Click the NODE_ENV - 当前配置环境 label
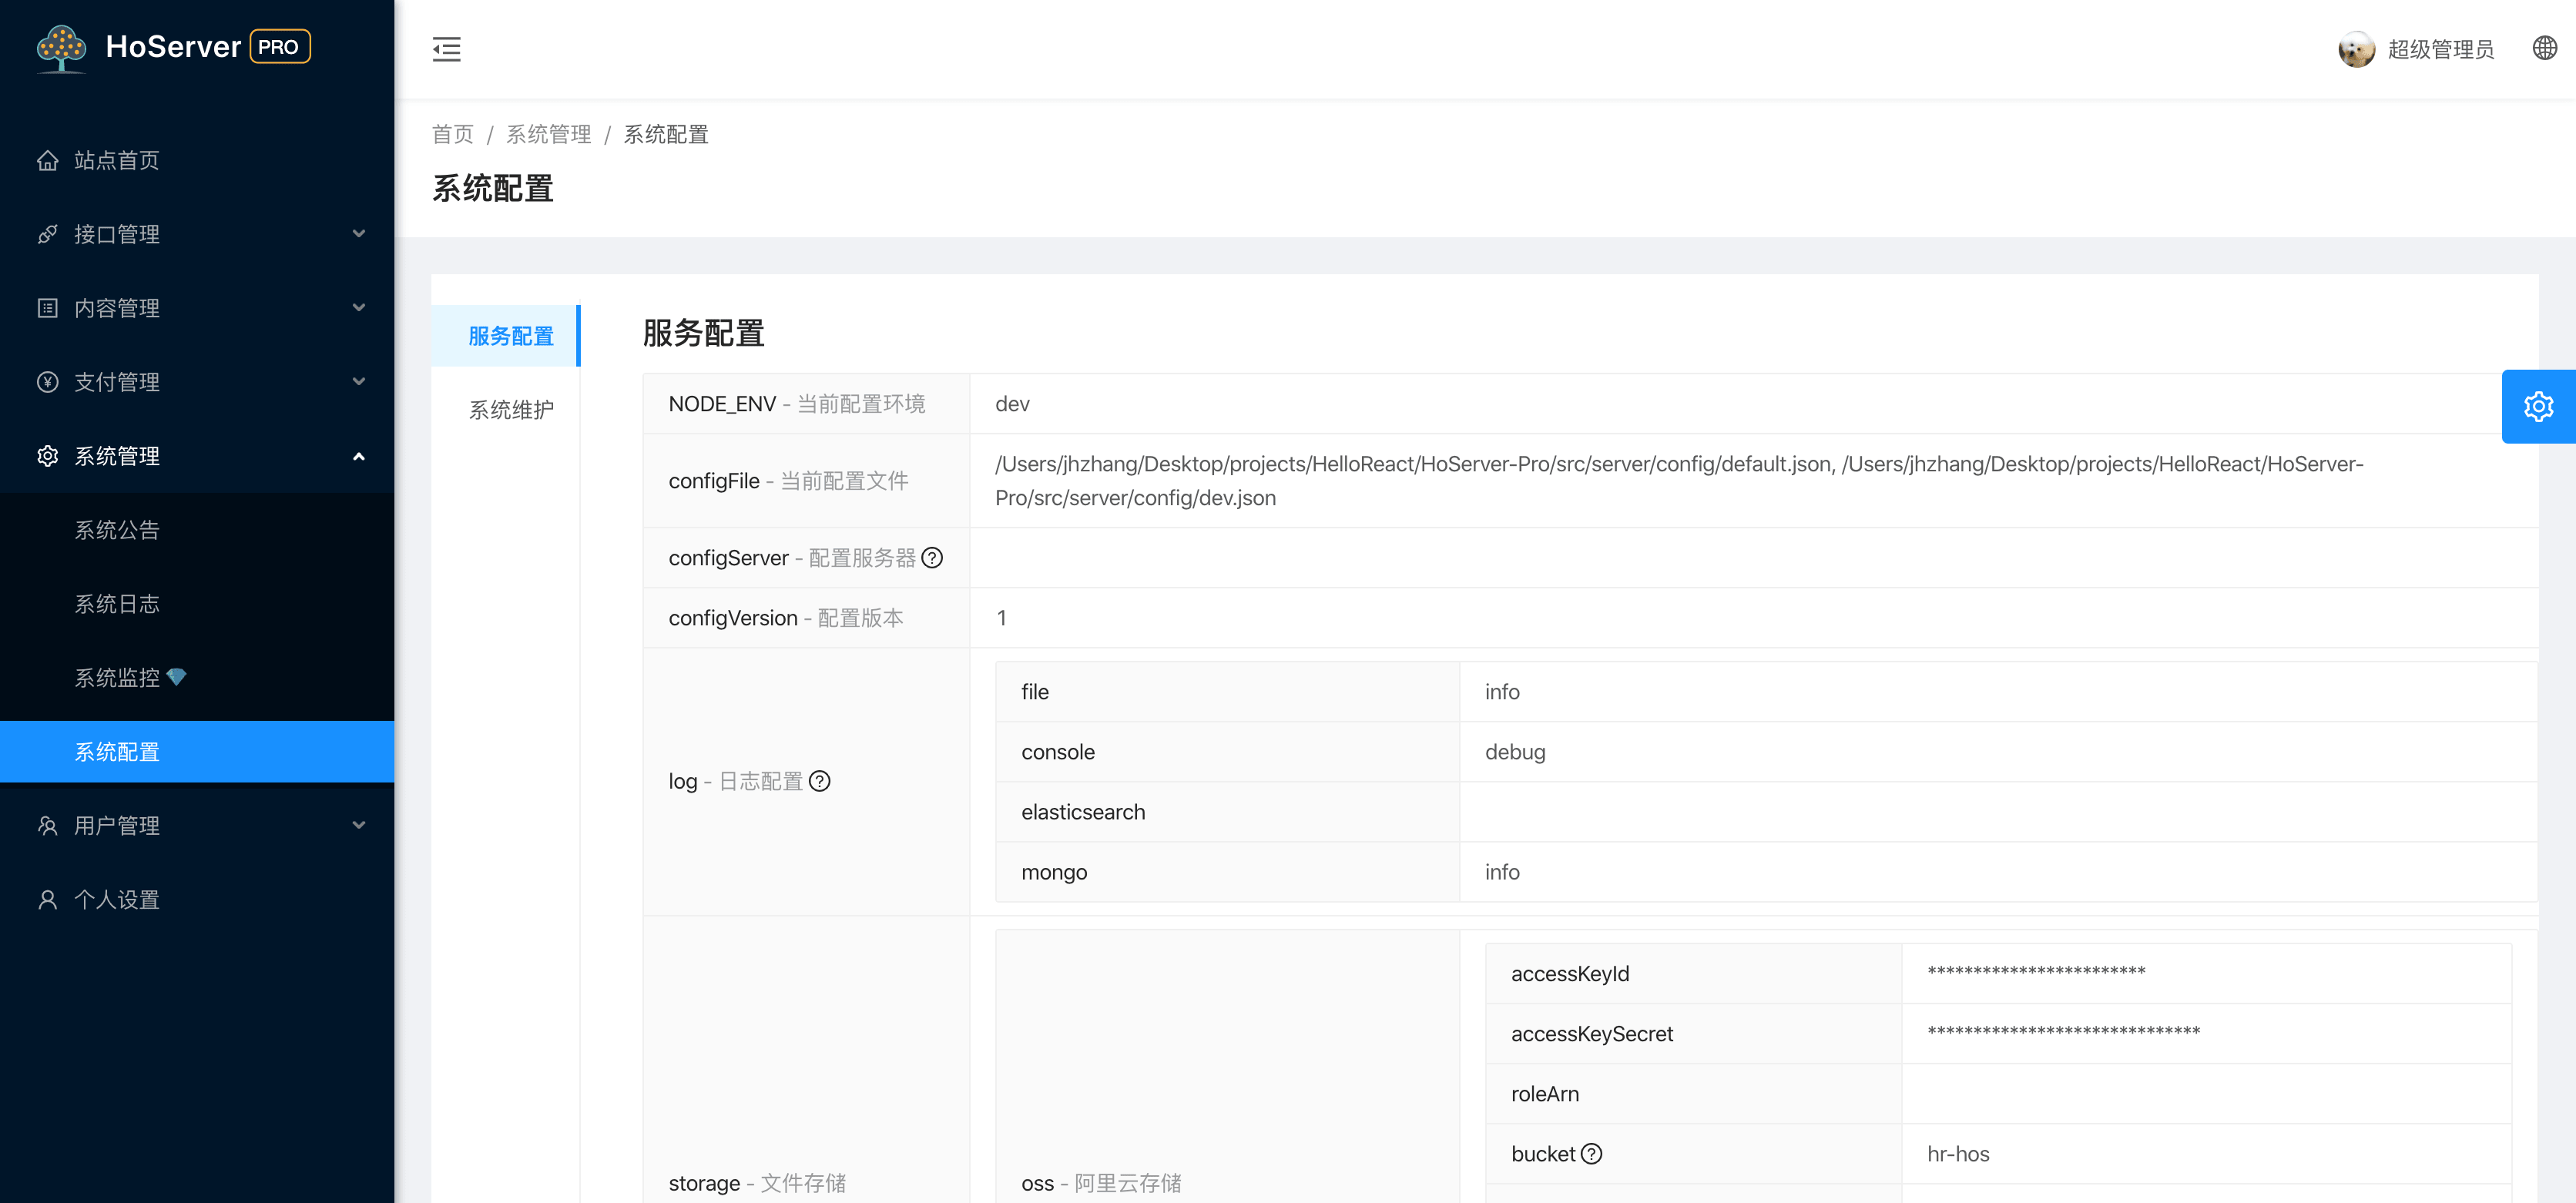The width and height of the screenshot is (2576, 1203). coord(797,404)
